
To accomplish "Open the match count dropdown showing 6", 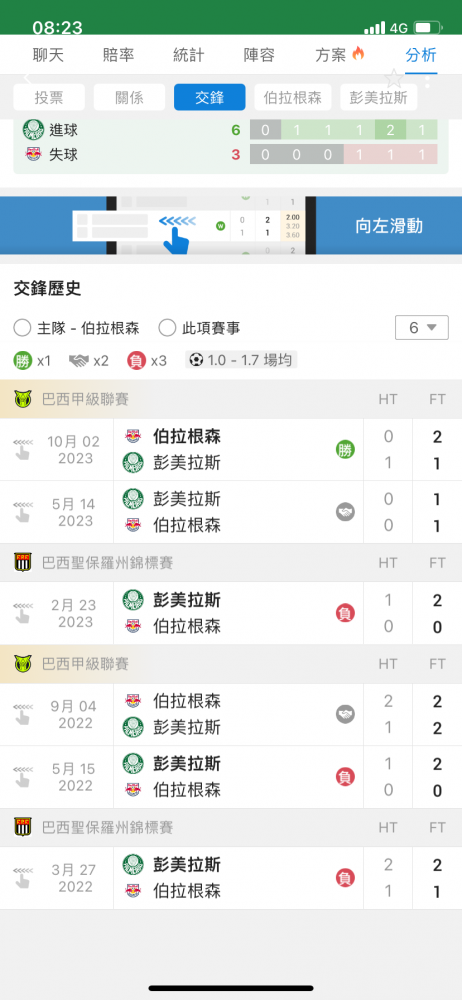I will [422, 328].
